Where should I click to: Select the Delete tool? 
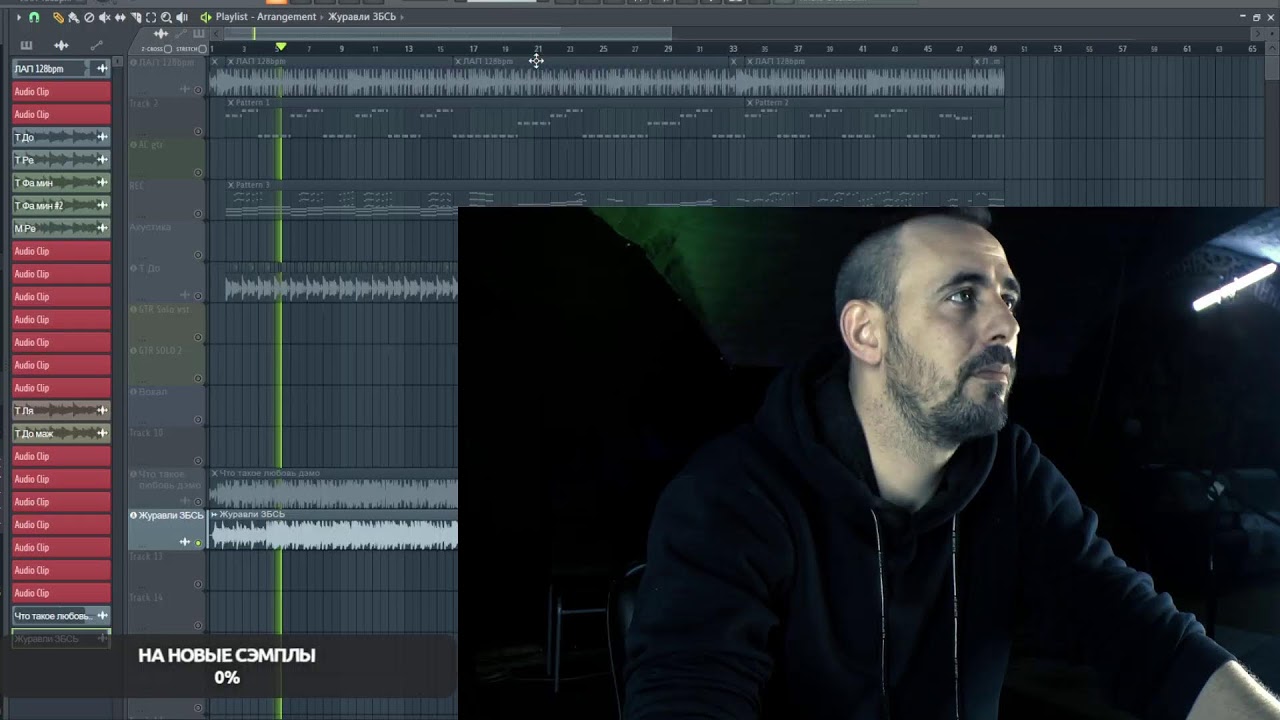click(x=89, y=17)
